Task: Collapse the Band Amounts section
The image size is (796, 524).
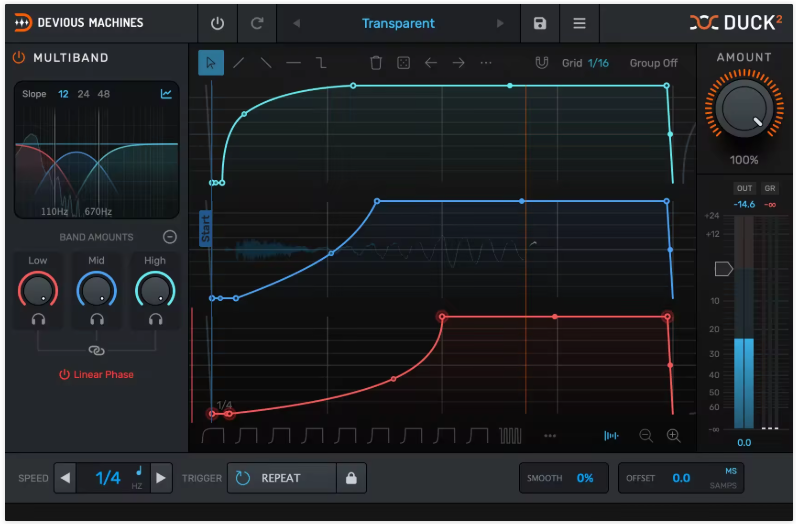Action: coord(170,237)
